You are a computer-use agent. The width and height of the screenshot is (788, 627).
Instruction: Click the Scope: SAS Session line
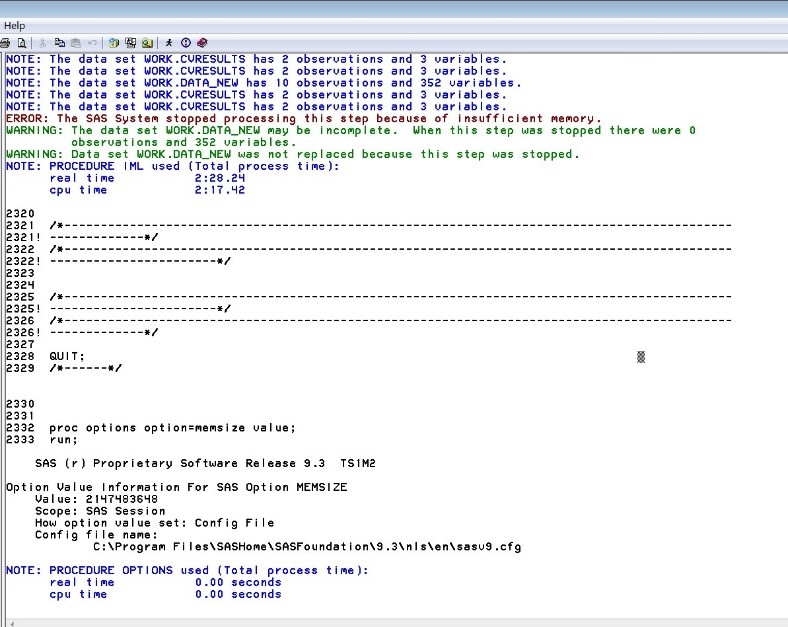pos(100,511)
